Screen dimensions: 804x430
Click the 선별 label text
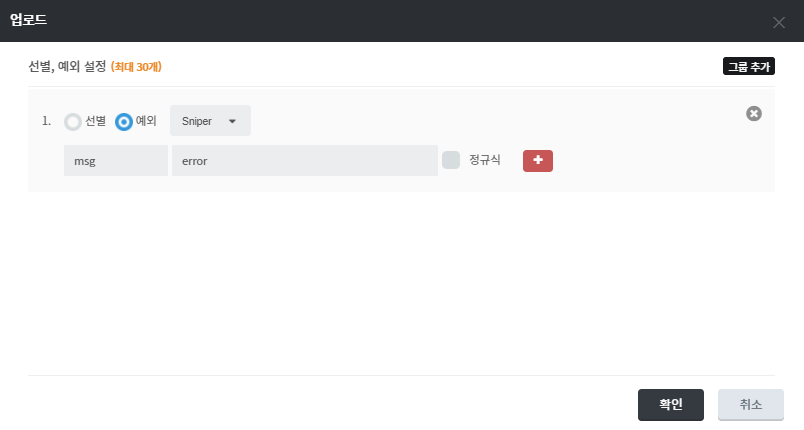tap(96, 121)
